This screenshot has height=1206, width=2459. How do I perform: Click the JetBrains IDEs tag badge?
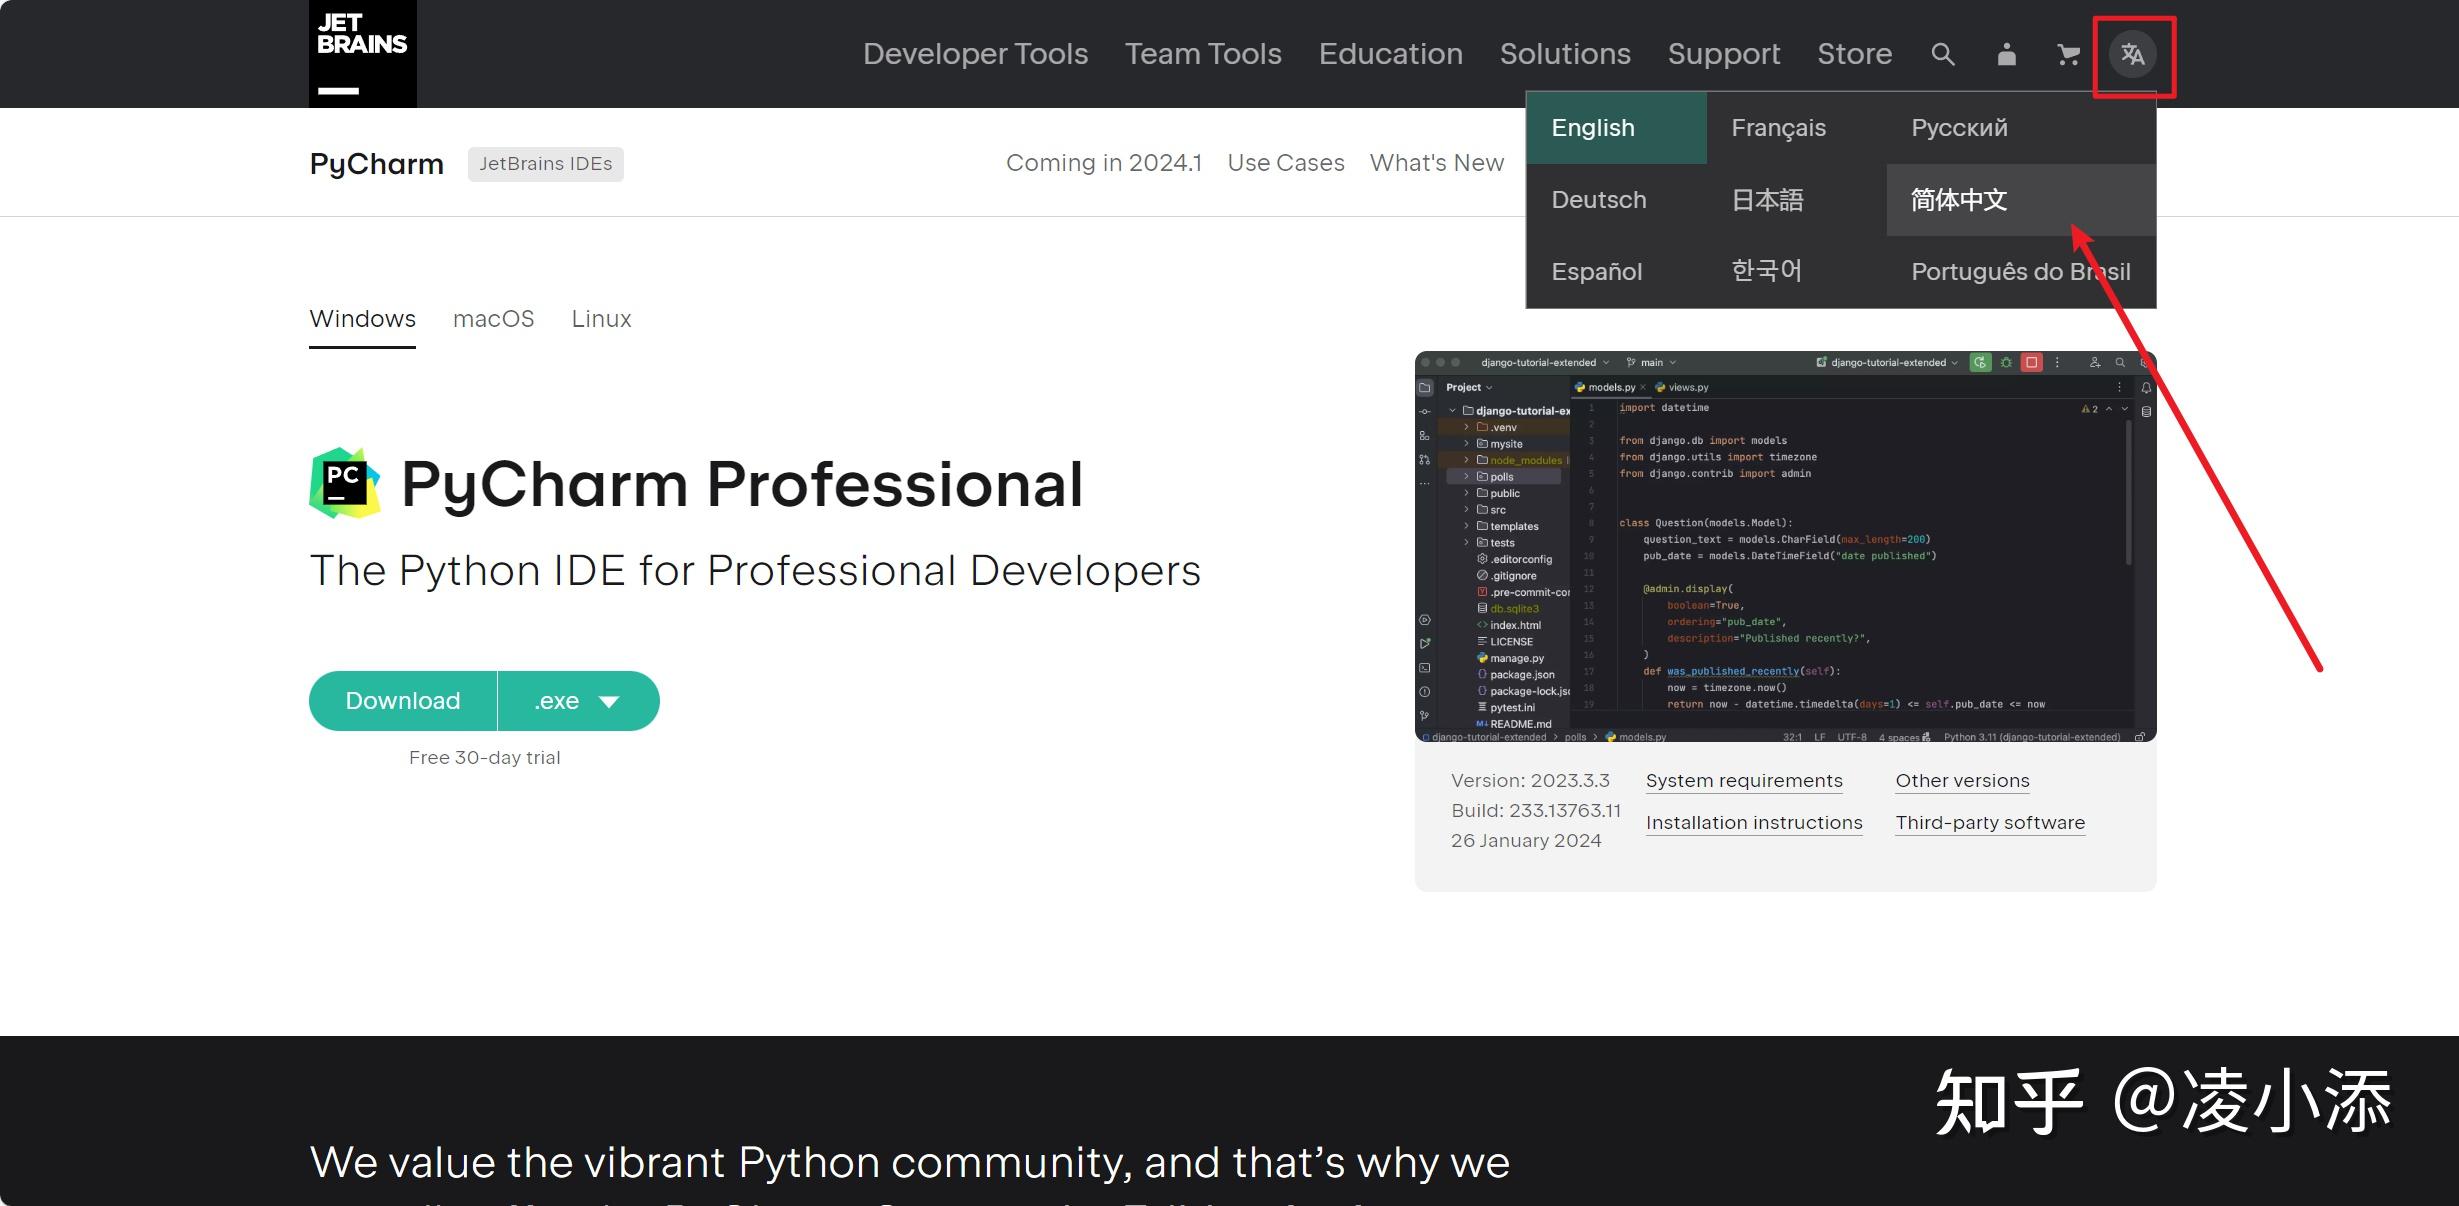coord(545,164)
